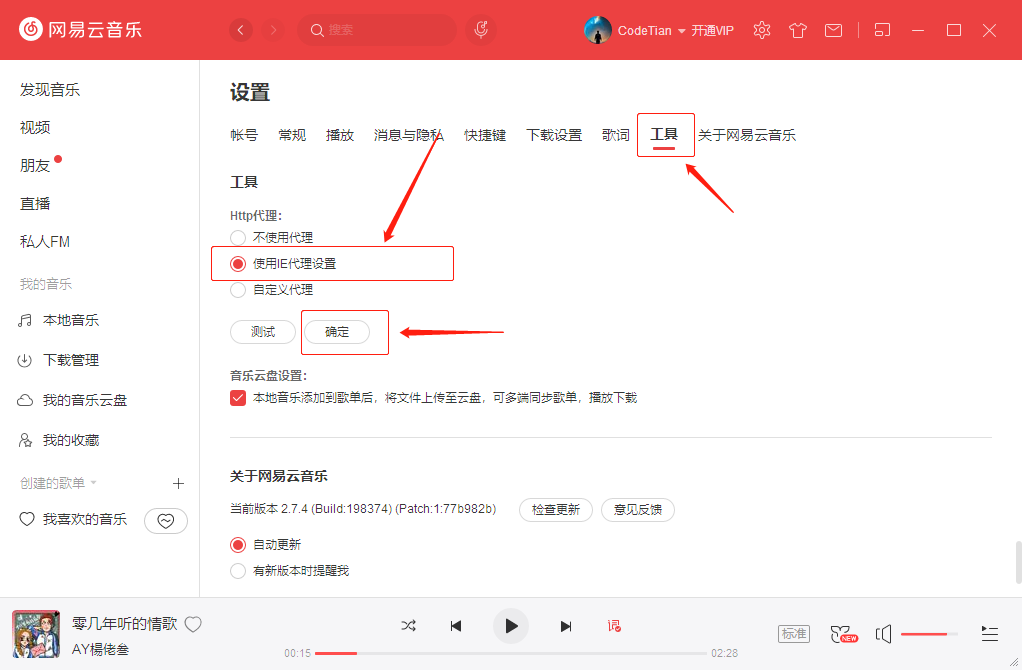Collapse the 创建的歌单 section

(x=93, y=483)
